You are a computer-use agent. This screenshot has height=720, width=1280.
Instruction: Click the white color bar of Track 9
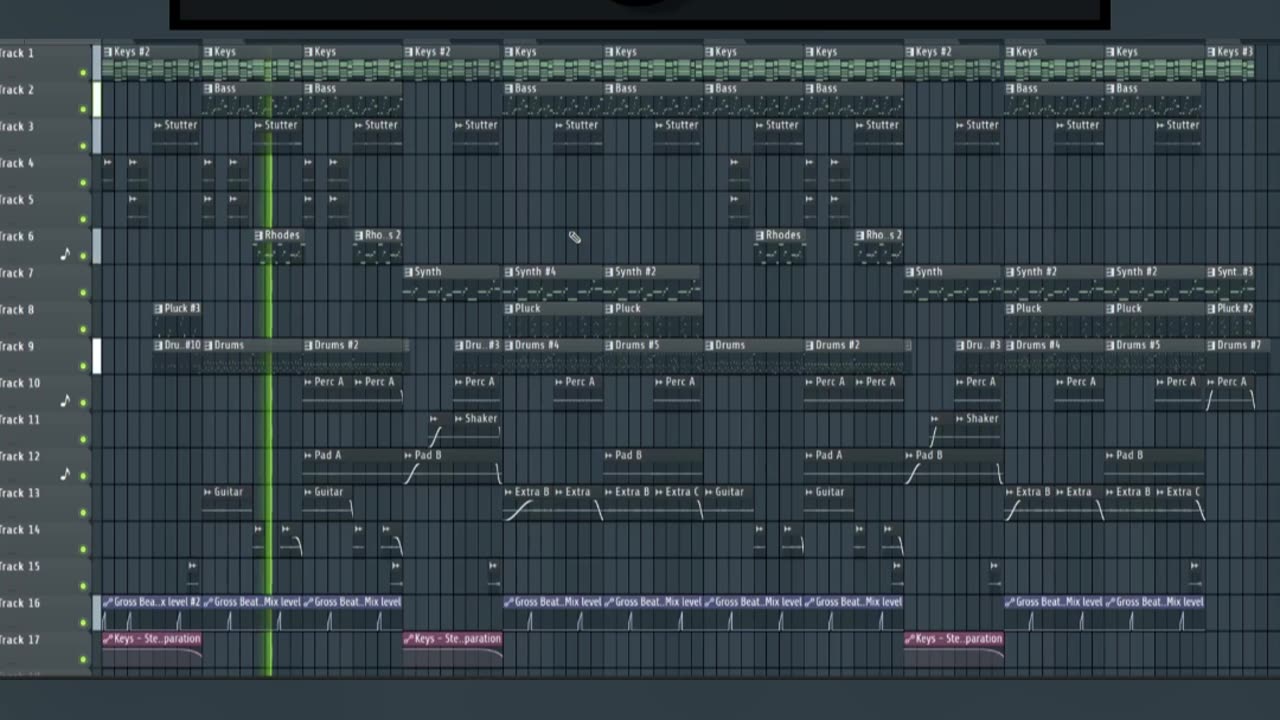point(97,356)
